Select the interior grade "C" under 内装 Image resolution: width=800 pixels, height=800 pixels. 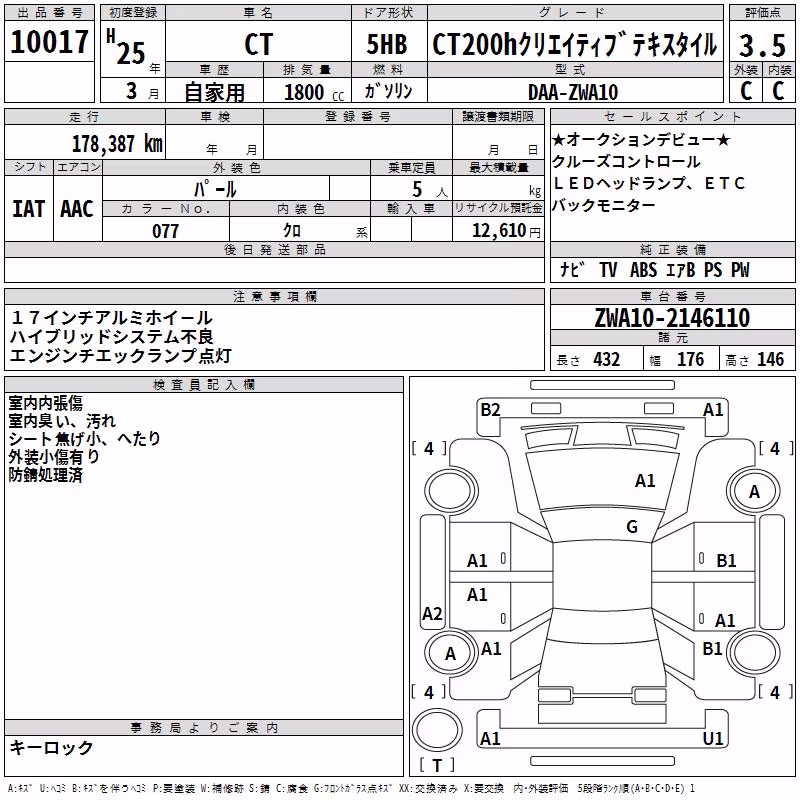click(x=779, y=91)
